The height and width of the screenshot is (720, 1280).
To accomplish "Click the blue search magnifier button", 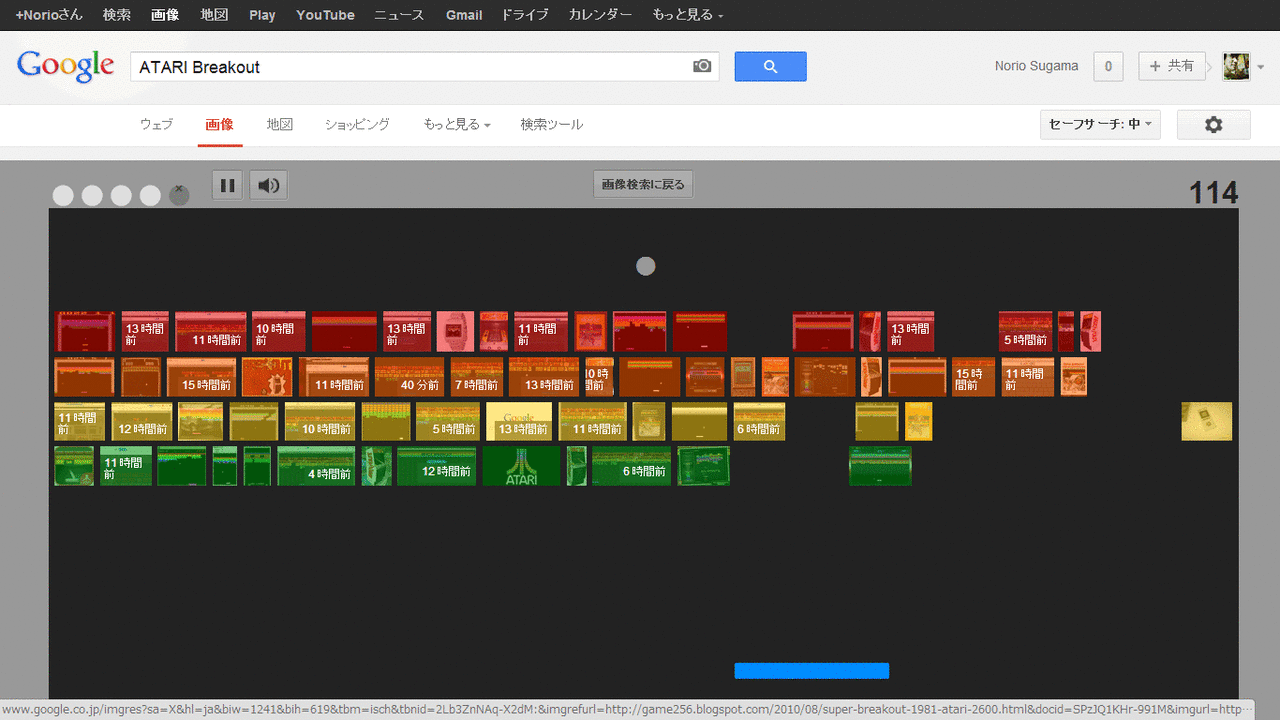I will pos(770,67).
